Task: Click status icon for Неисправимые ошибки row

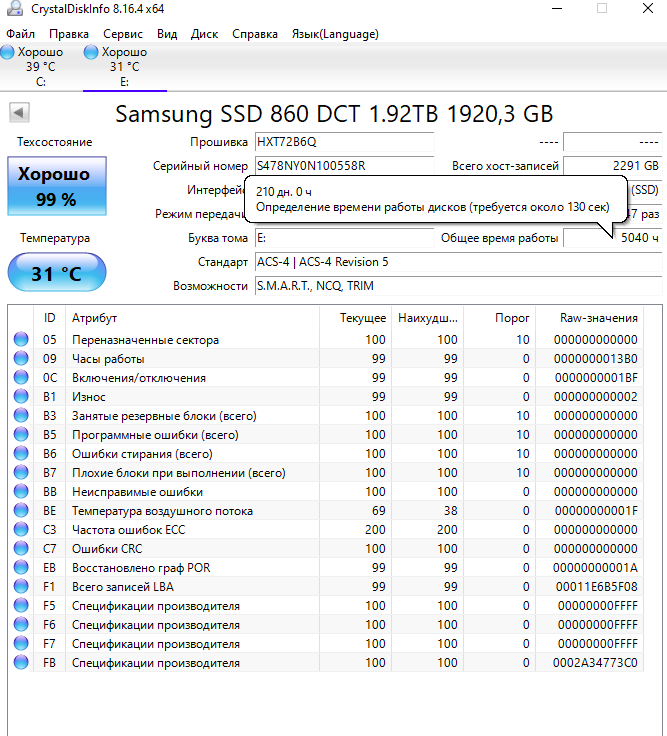Action: click(x=21, y=491)
